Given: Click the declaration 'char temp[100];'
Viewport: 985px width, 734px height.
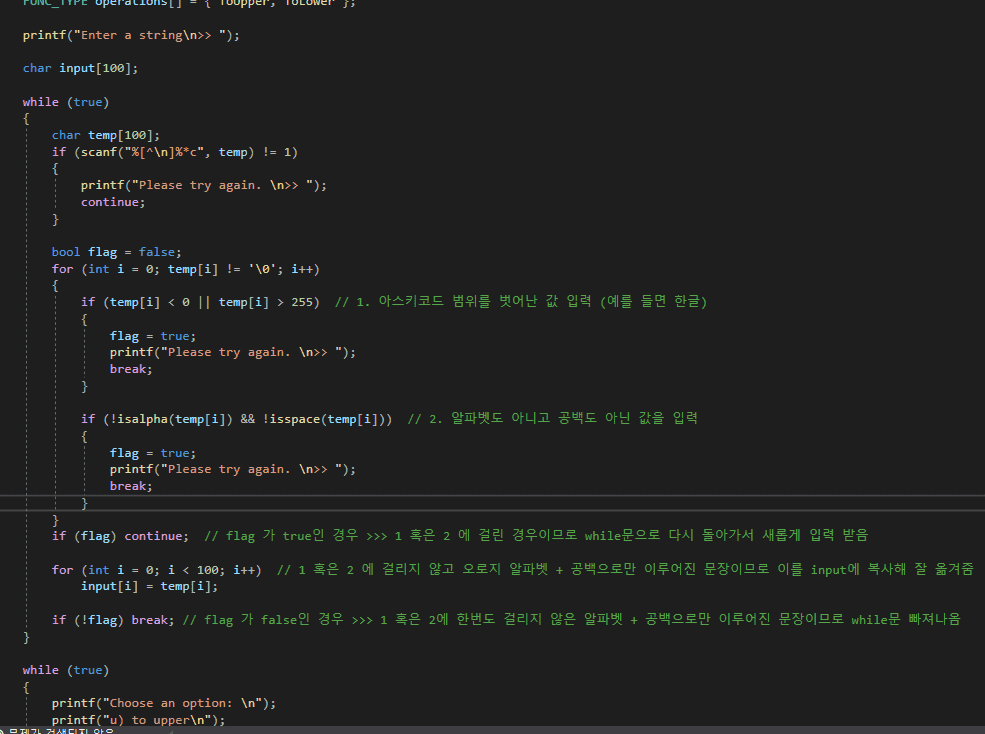Looking at the screenshot, I should [x=106, y=135].
